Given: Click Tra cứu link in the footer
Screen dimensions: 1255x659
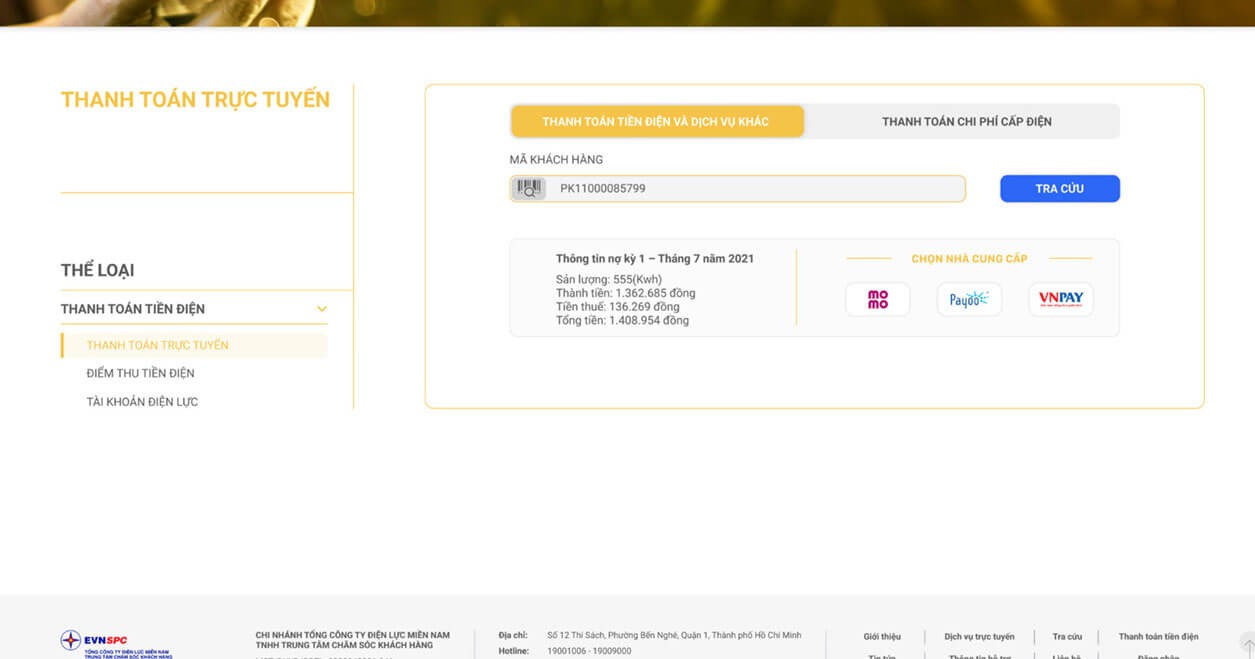Looking at the screenshot, I should tap(1066, 637).
